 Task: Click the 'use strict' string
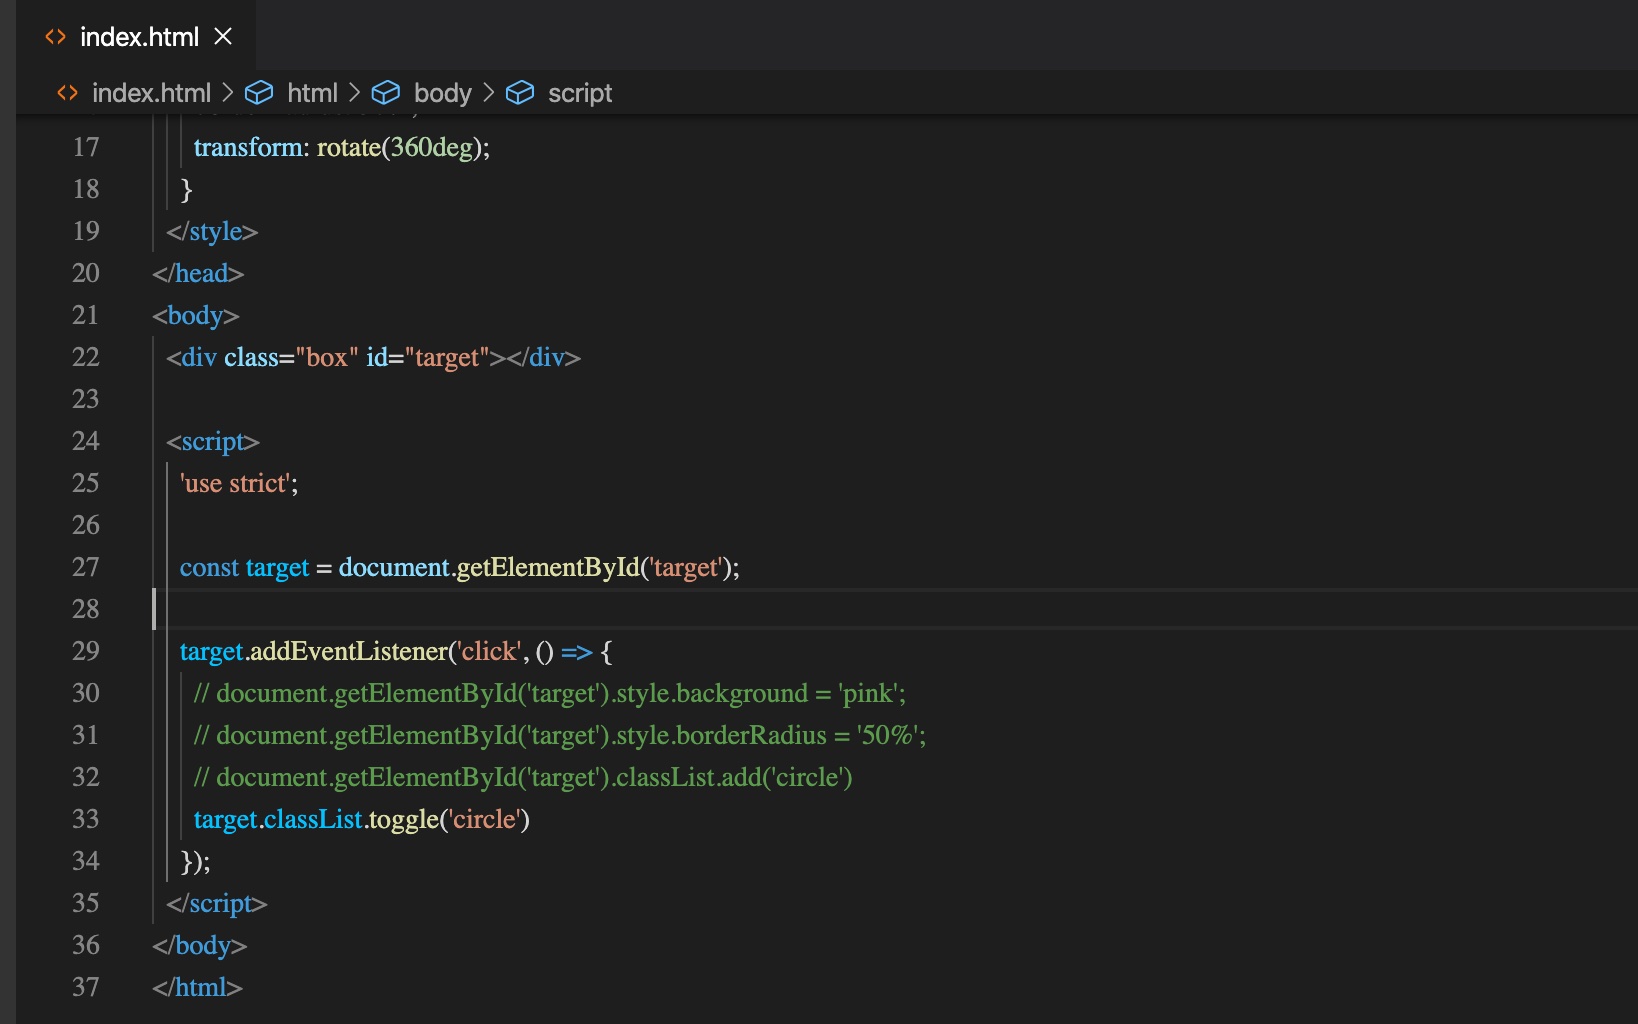click(236, 483)
